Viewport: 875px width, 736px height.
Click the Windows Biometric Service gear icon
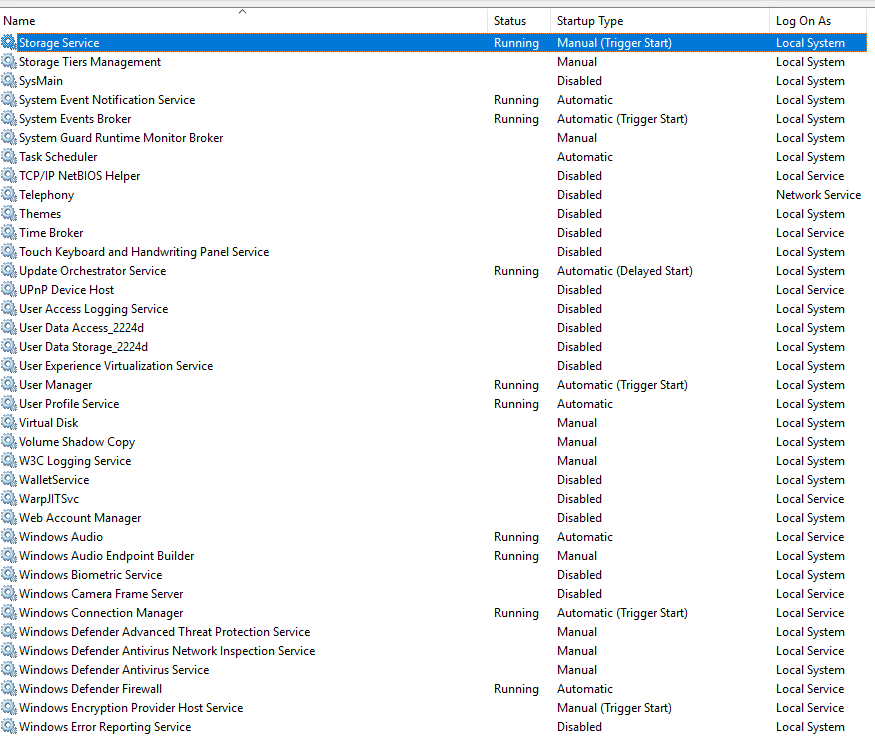coord(9,574)
